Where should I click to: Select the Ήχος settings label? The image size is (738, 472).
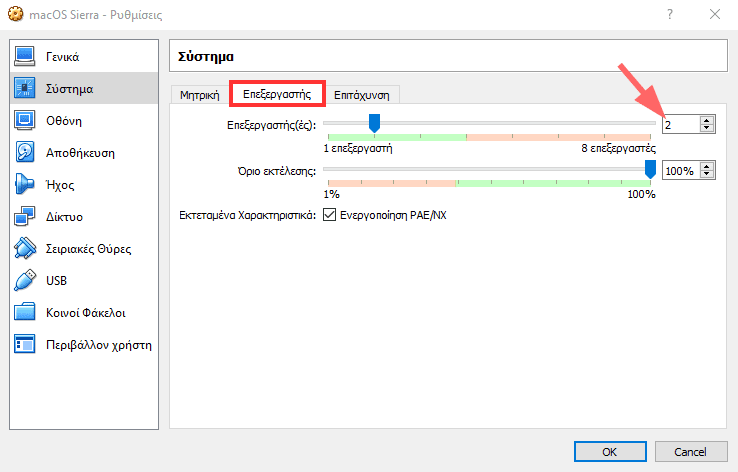point(60,185)
